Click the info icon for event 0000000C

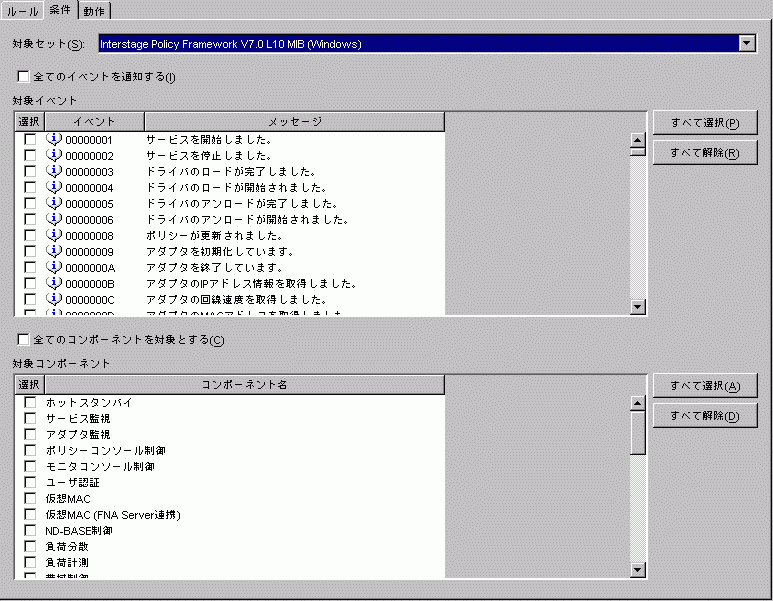(x=54, y=299)
